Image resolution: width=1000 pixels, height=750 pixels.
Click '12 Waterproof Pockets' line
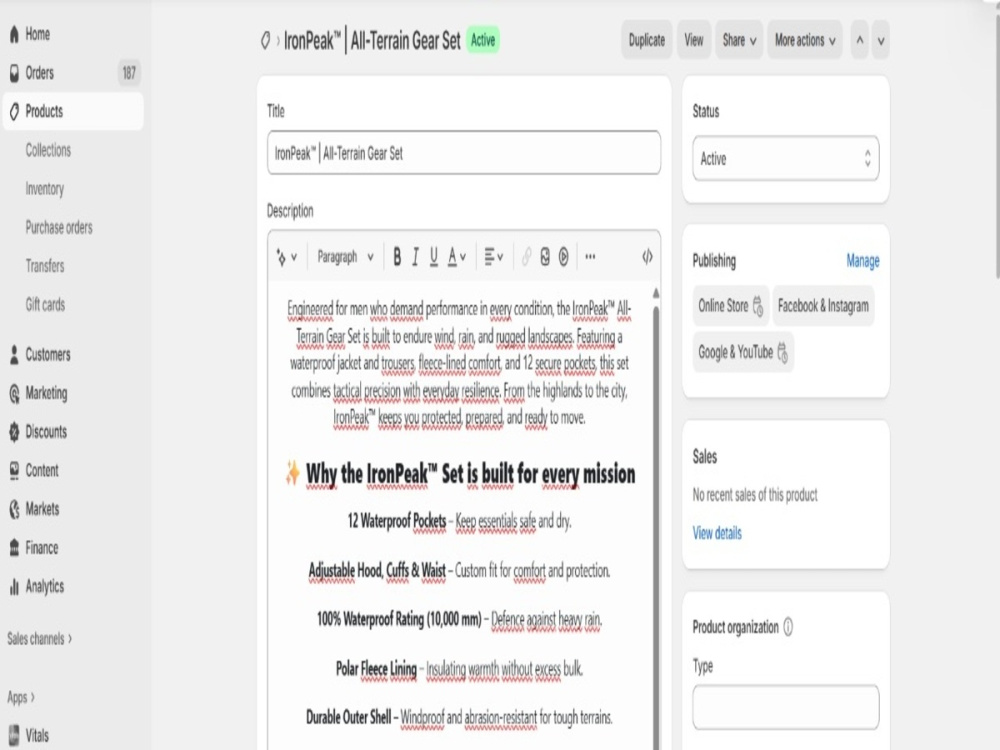(x=459, y=522)
